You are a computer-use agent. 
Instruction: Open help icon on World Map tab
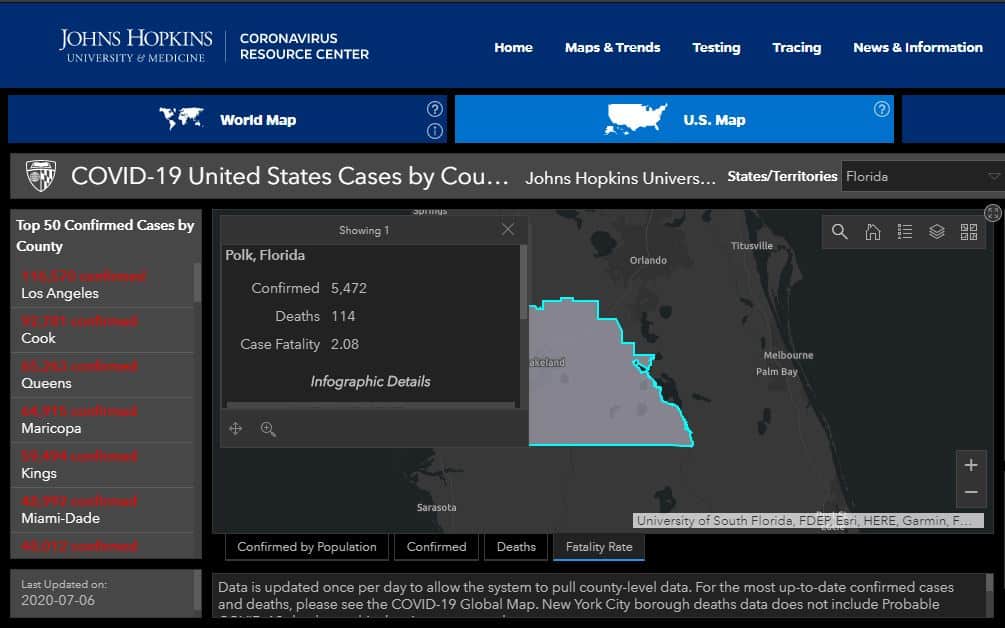pos(435,109)
